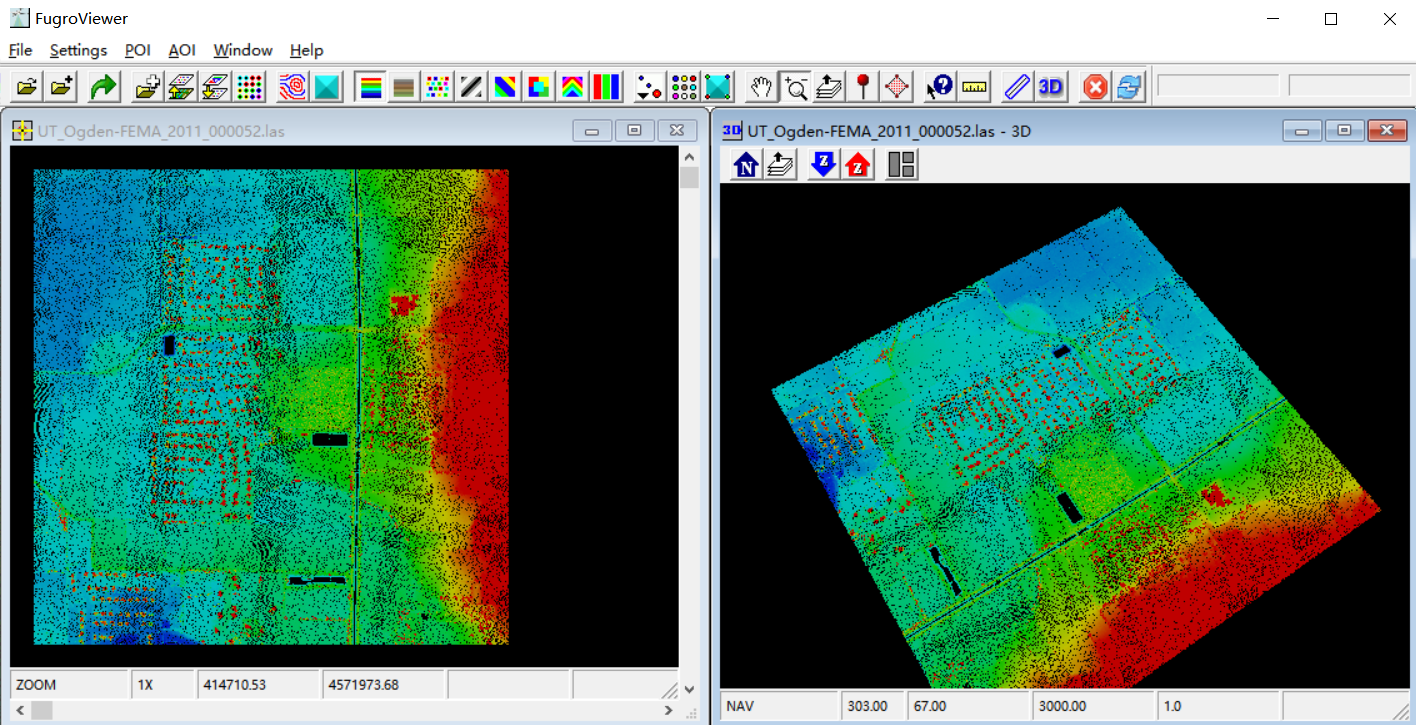Click the cyan TIN with corner points icon

[718, 87]
